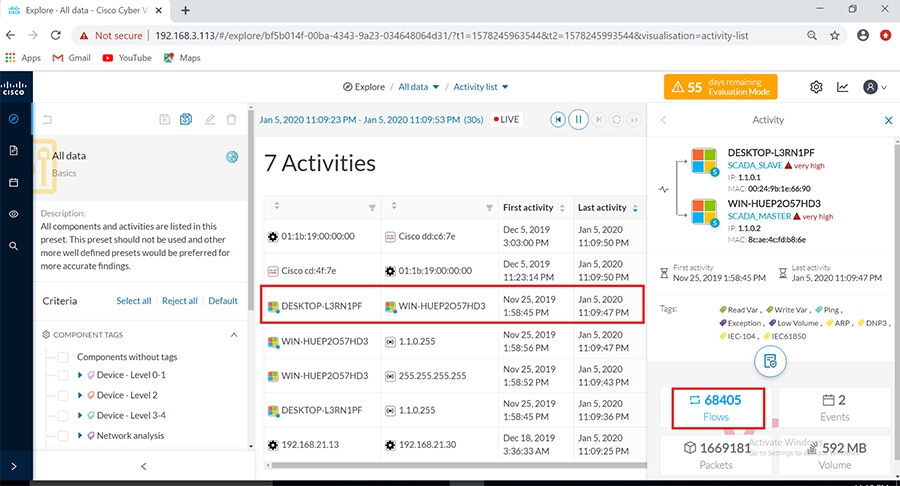Click the time range Jan 5, 2020 selector

tap(371, 119)
